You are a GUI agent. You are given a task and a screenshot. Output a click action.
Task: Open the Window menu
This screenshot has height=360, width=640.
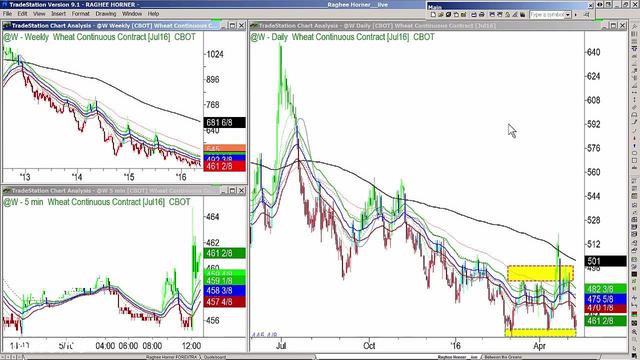pyautogui.click(x=132, y=13)
